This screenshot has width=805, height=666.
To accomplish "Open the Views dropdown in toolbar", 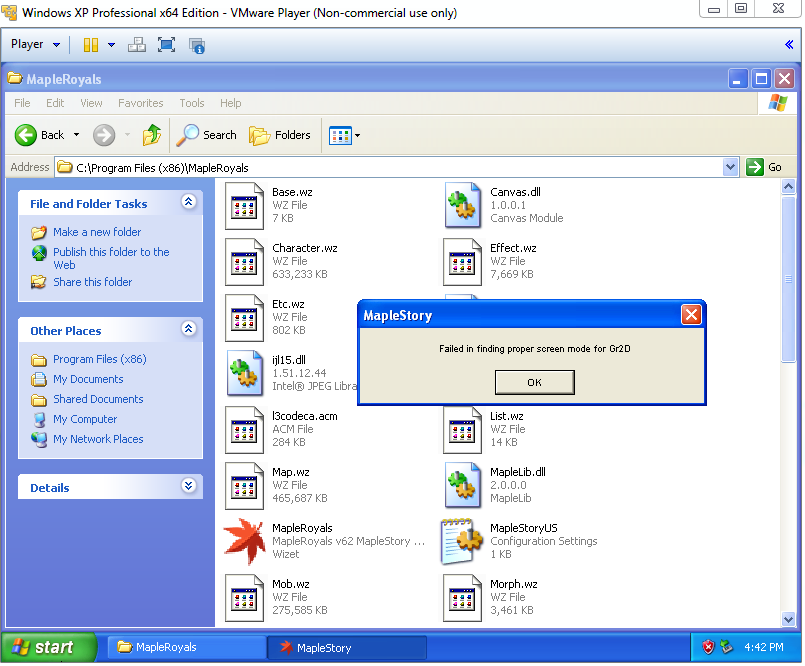I will pos(345,135).
